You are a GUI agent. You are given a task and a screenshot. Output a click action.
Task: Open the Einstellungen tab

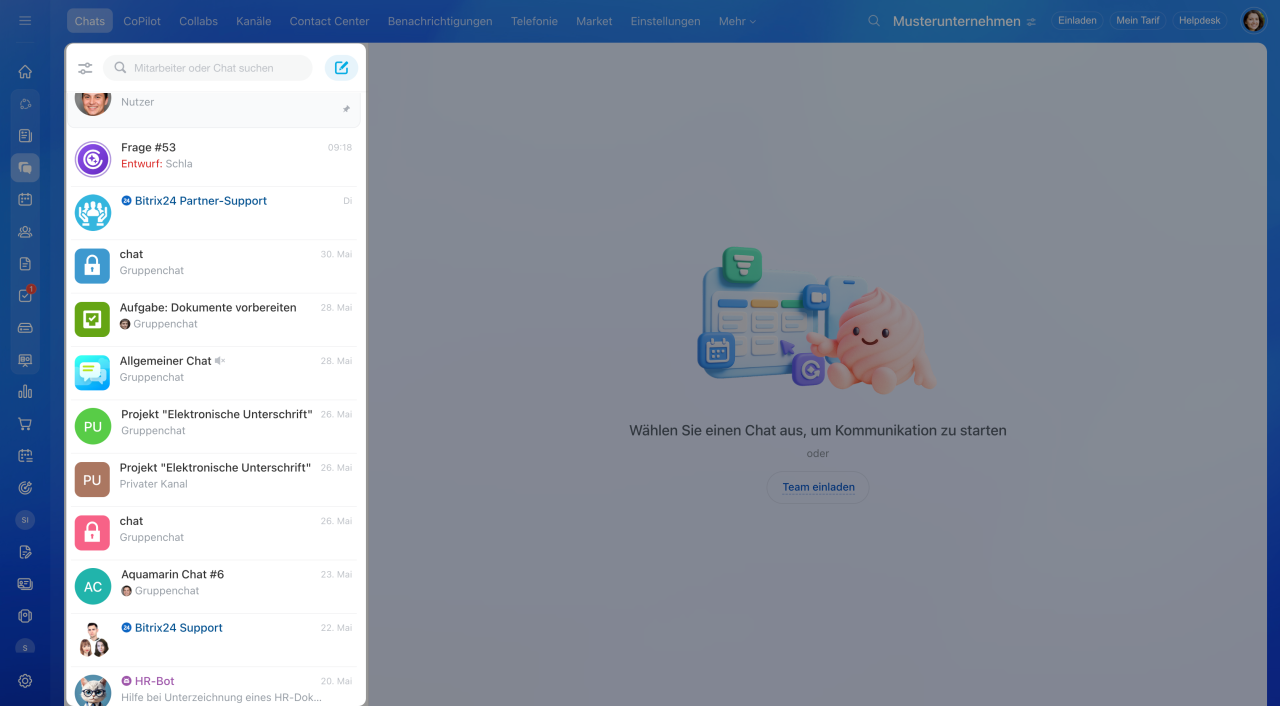pos(665,21)
